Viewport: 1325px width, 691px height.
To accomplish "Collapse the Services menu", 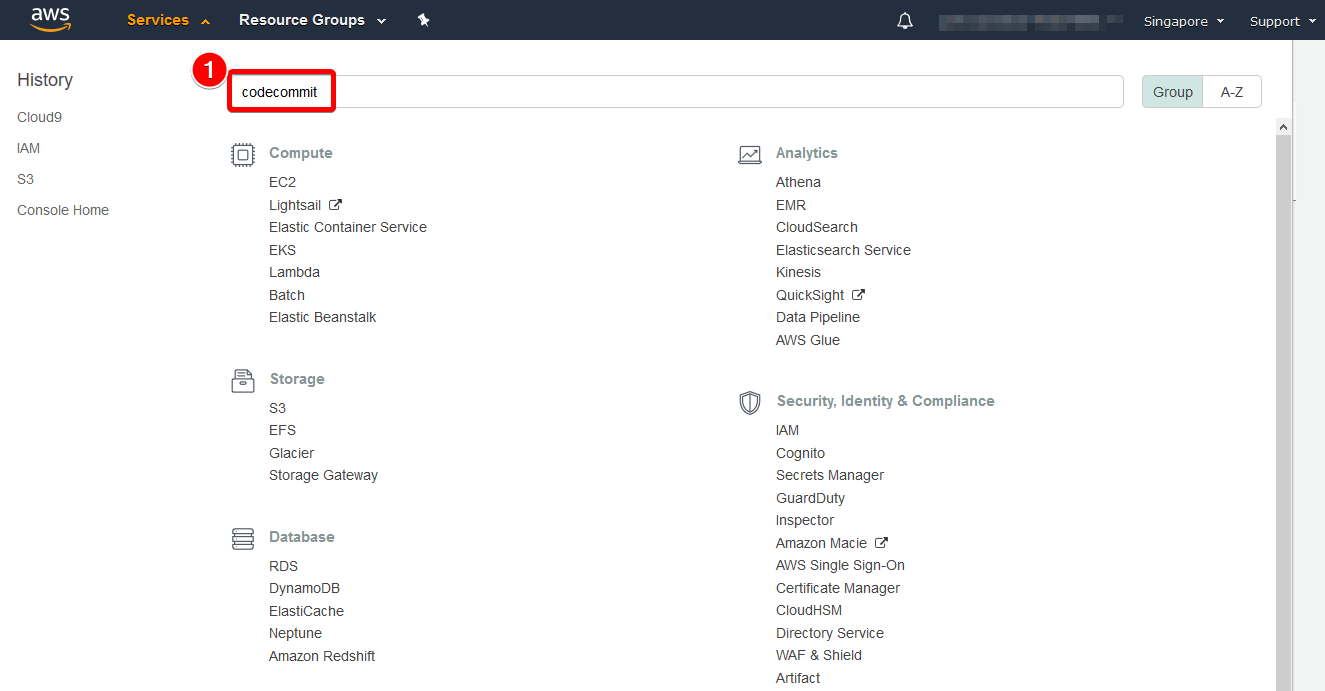I will pyautogui.click(x=168, y=20).
